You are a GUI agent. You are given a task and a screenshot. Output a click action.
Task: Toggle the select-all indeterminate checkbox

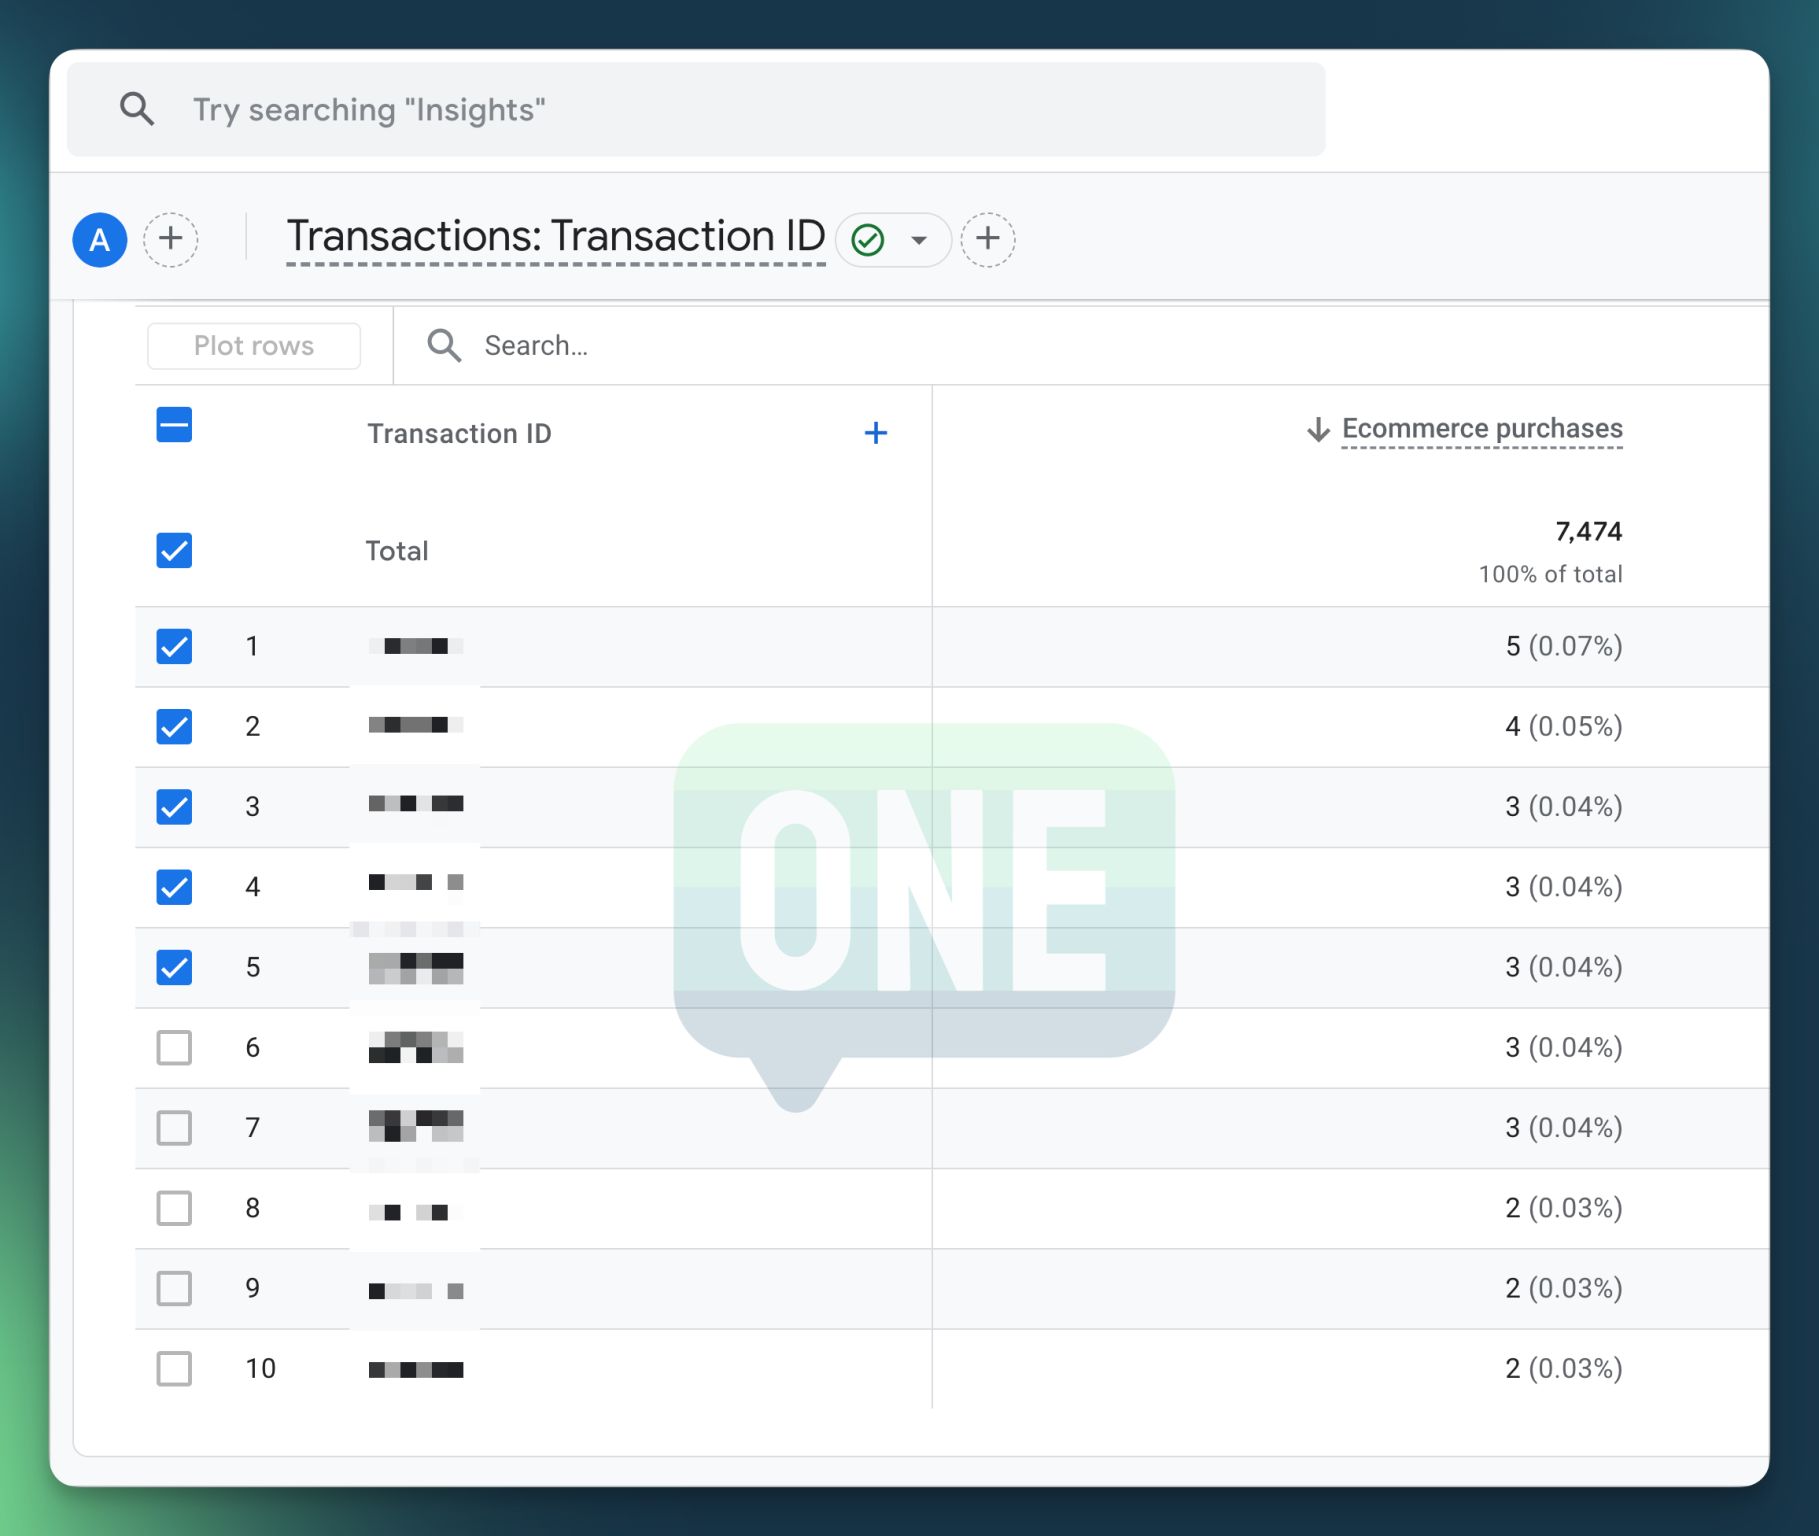173,425
